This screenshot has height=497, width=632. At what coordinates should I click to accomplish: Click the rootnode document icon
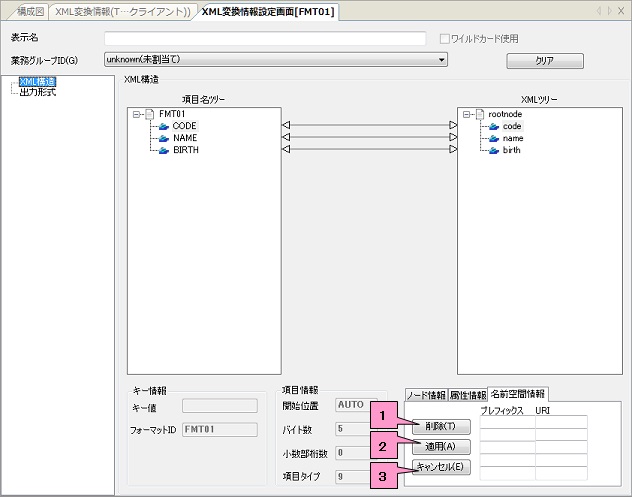point(480,114)
